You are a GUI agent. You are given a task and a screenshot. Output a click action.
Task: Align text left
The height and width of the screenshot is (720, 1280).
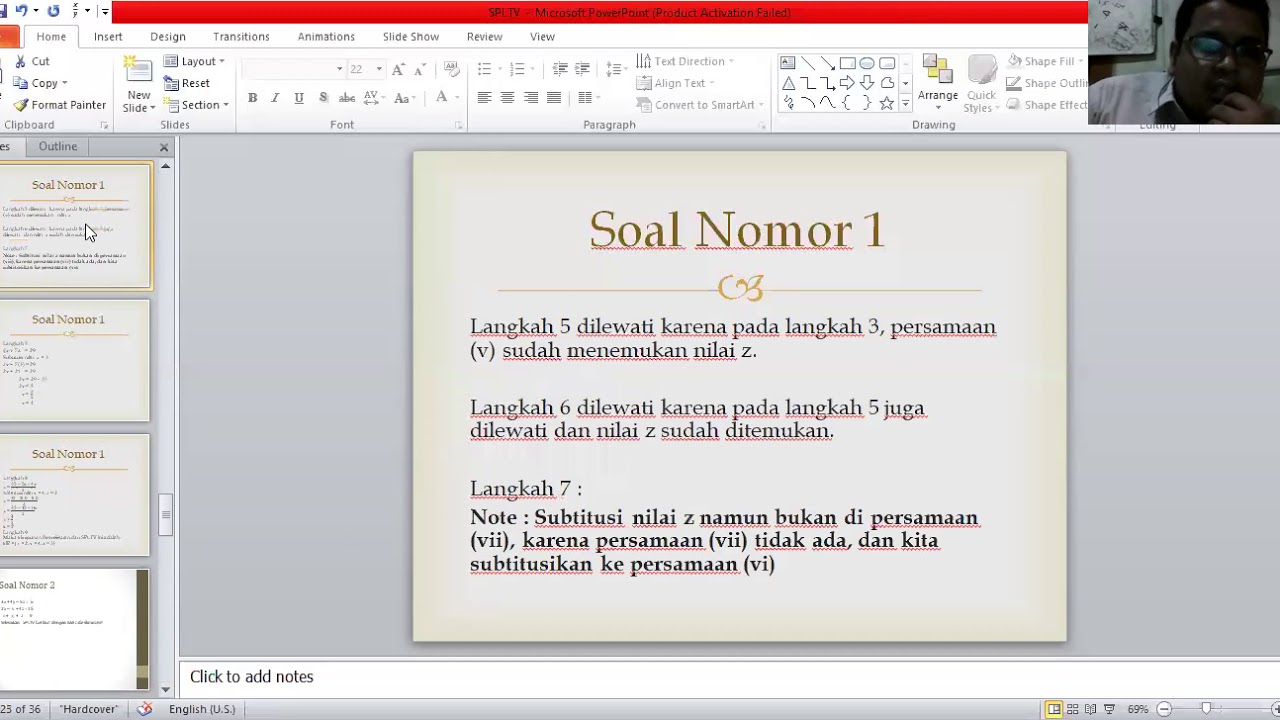(x=484, y=98)
